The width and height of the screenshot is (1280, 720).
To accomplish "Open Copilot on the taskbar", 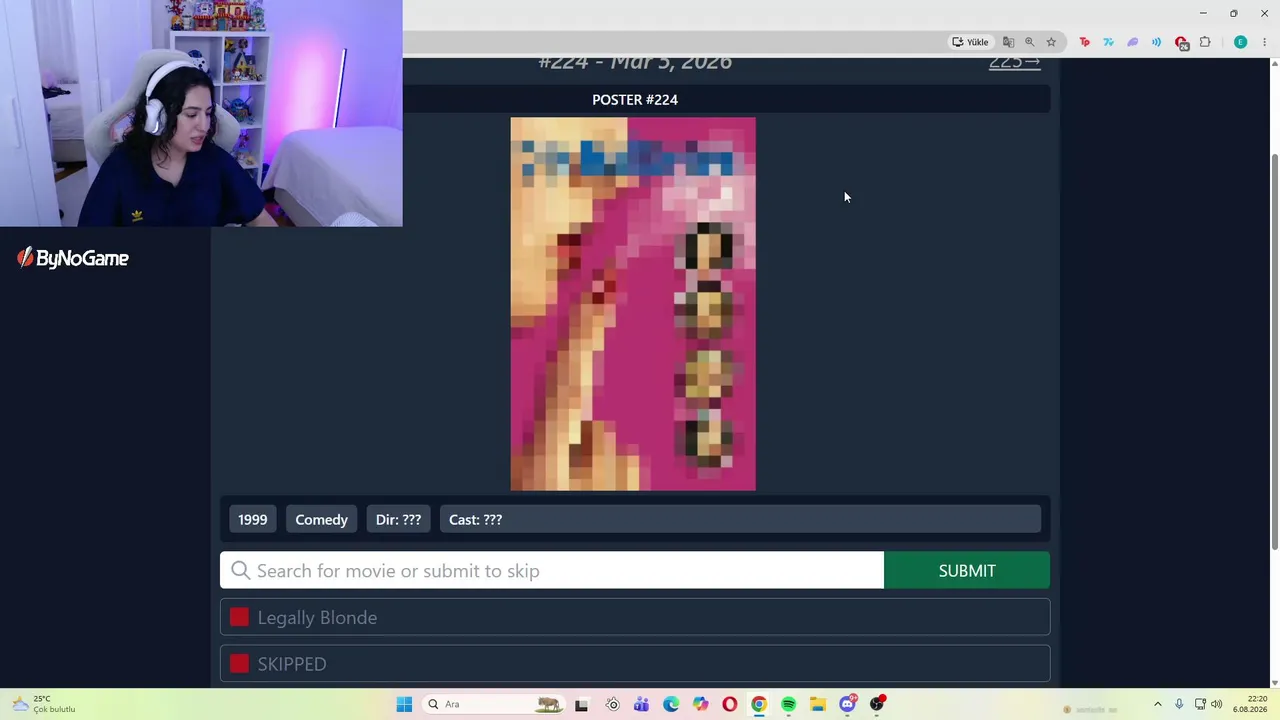I will [700, 704].
